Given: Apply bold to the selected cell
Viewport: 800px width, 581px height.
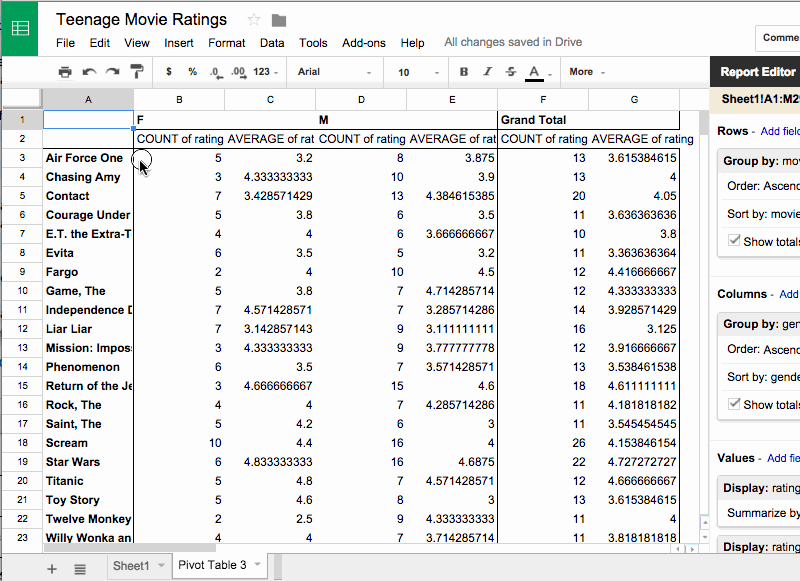Looking at the screenshot, I should coord(464,72).
